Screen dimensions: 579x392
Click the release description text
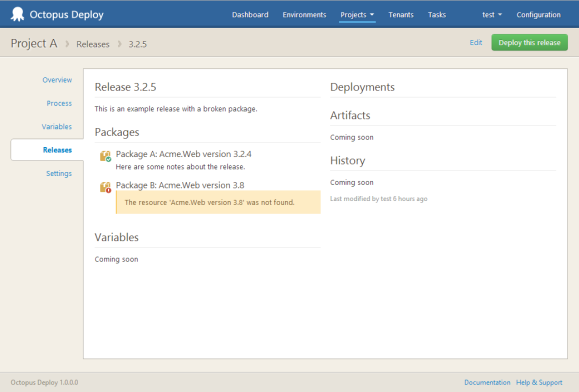point(176,109)
